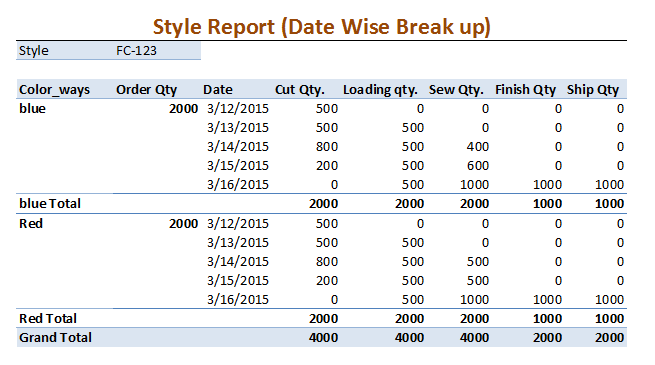The image size is (655, 365).
Task: Select blue Total Finish Qty 1000
Action: (x=547, y=203)
